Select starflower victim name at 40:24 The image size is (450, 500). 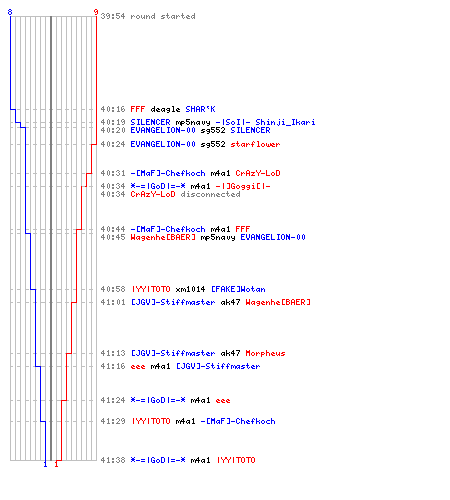click(255, 144)
